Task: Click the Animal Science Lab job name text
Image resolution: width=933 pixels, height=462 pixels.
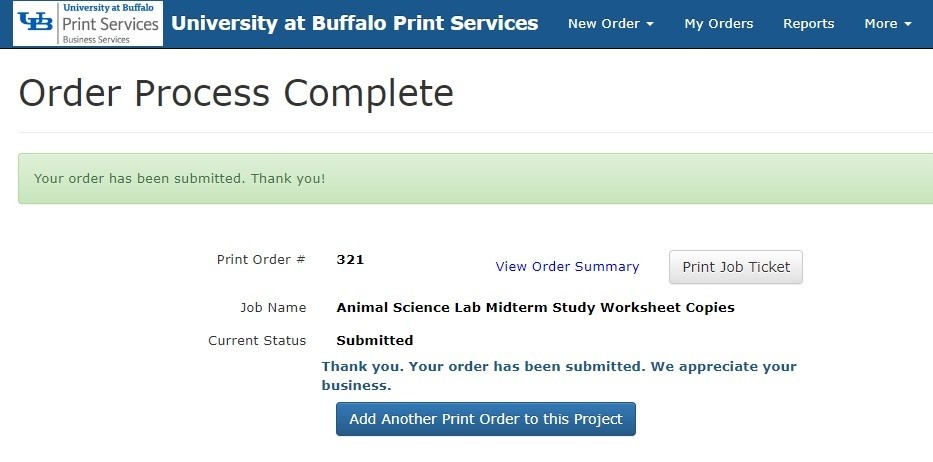Action: (535, 308)
